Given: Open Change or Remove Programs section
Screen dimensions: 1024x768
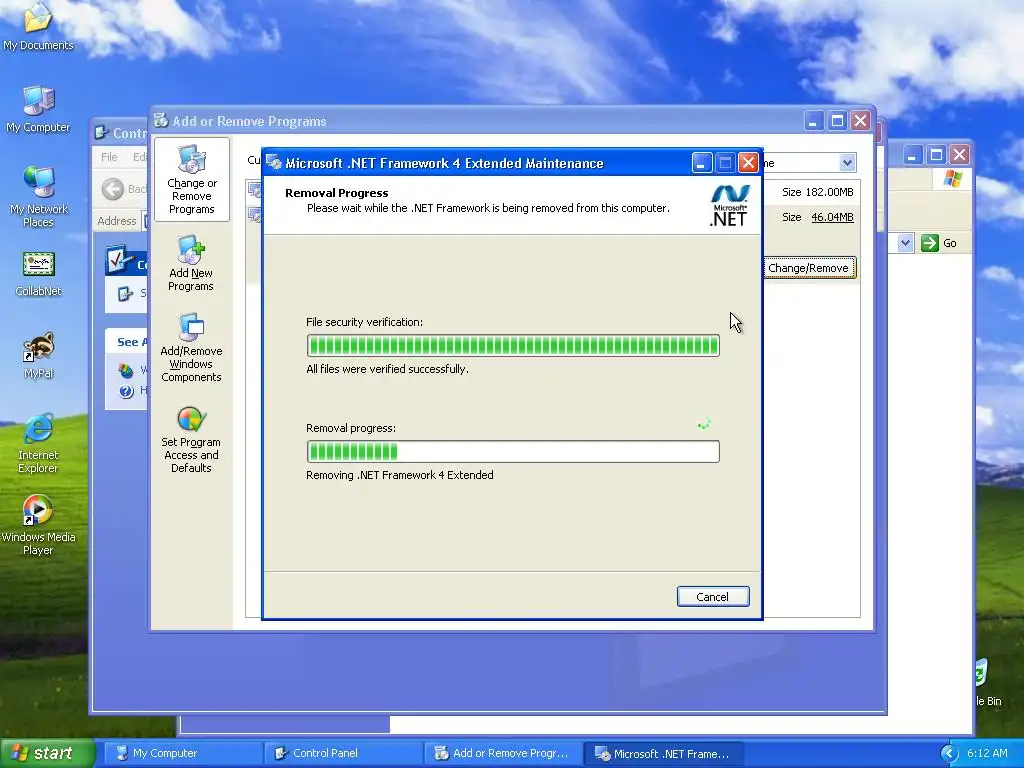Looking at the screenshot, I should pyautogui.click(x=191, y=180).
